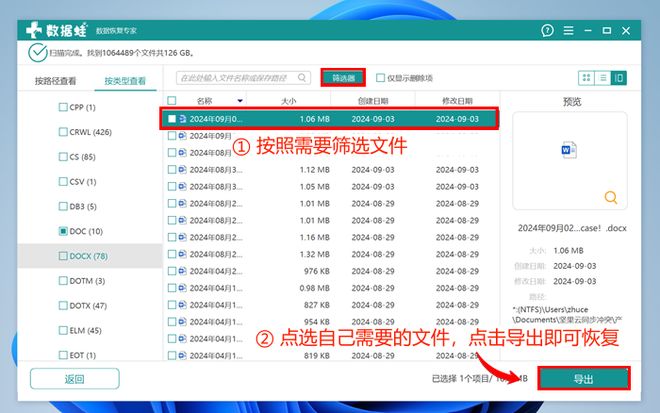Open the help question-mark icon
Image resolution: width=660 pixels, height=413 pixels.
(547, 30)
